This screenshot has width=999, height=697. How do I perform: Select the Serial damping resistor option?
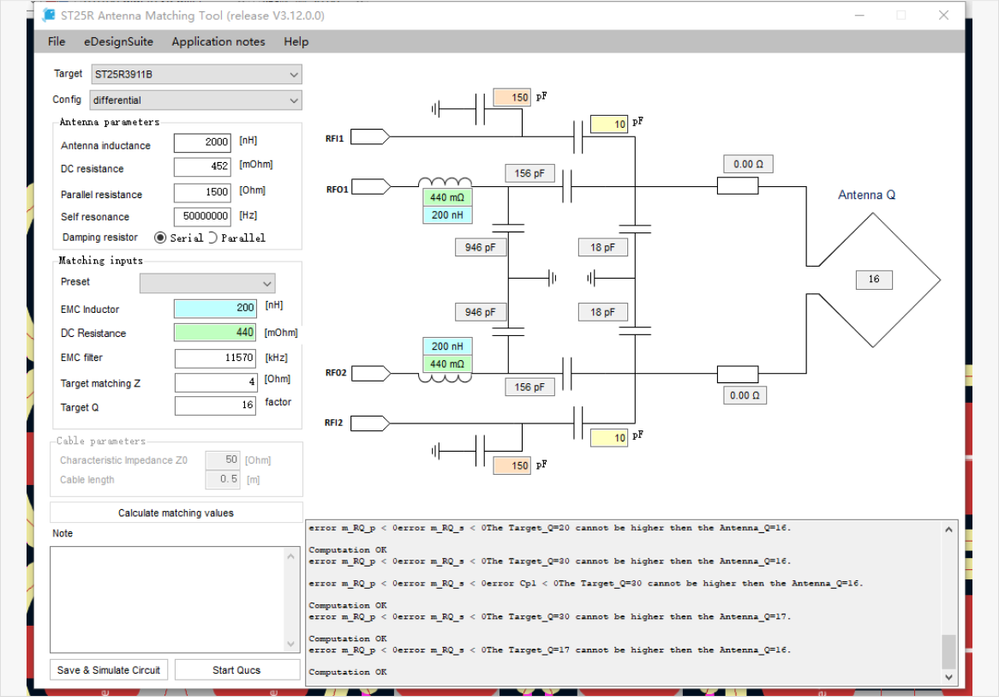point(160,238)
